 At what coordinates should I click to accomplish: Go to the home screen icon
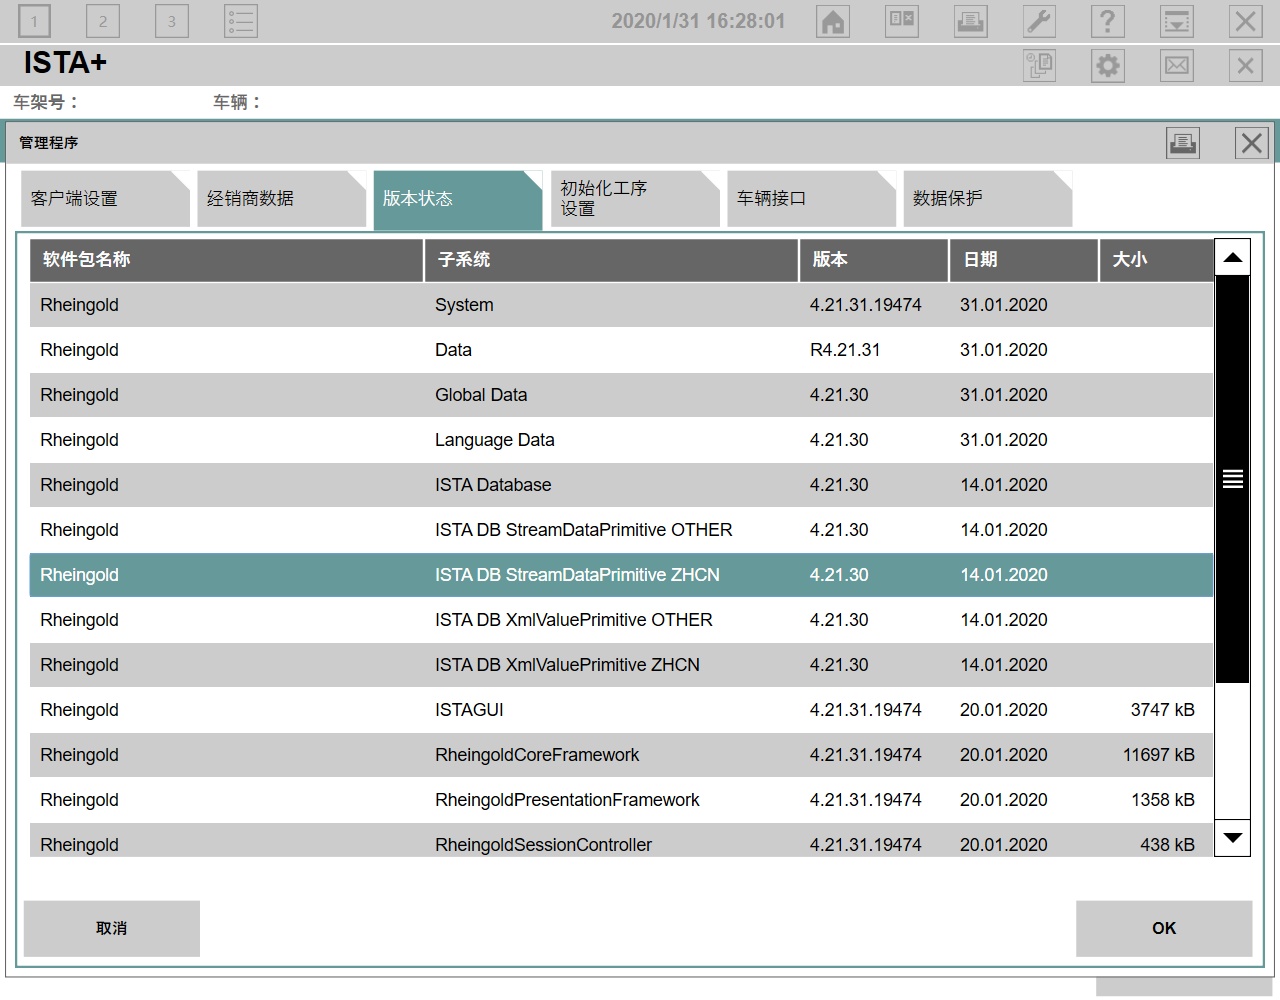[833, 21]
